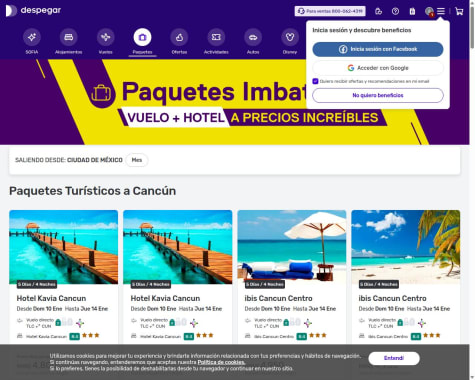Click the CIUDAD DE MÉXICO departure text
This screenshot has width=475, height=380.
(x=95, y=160)
